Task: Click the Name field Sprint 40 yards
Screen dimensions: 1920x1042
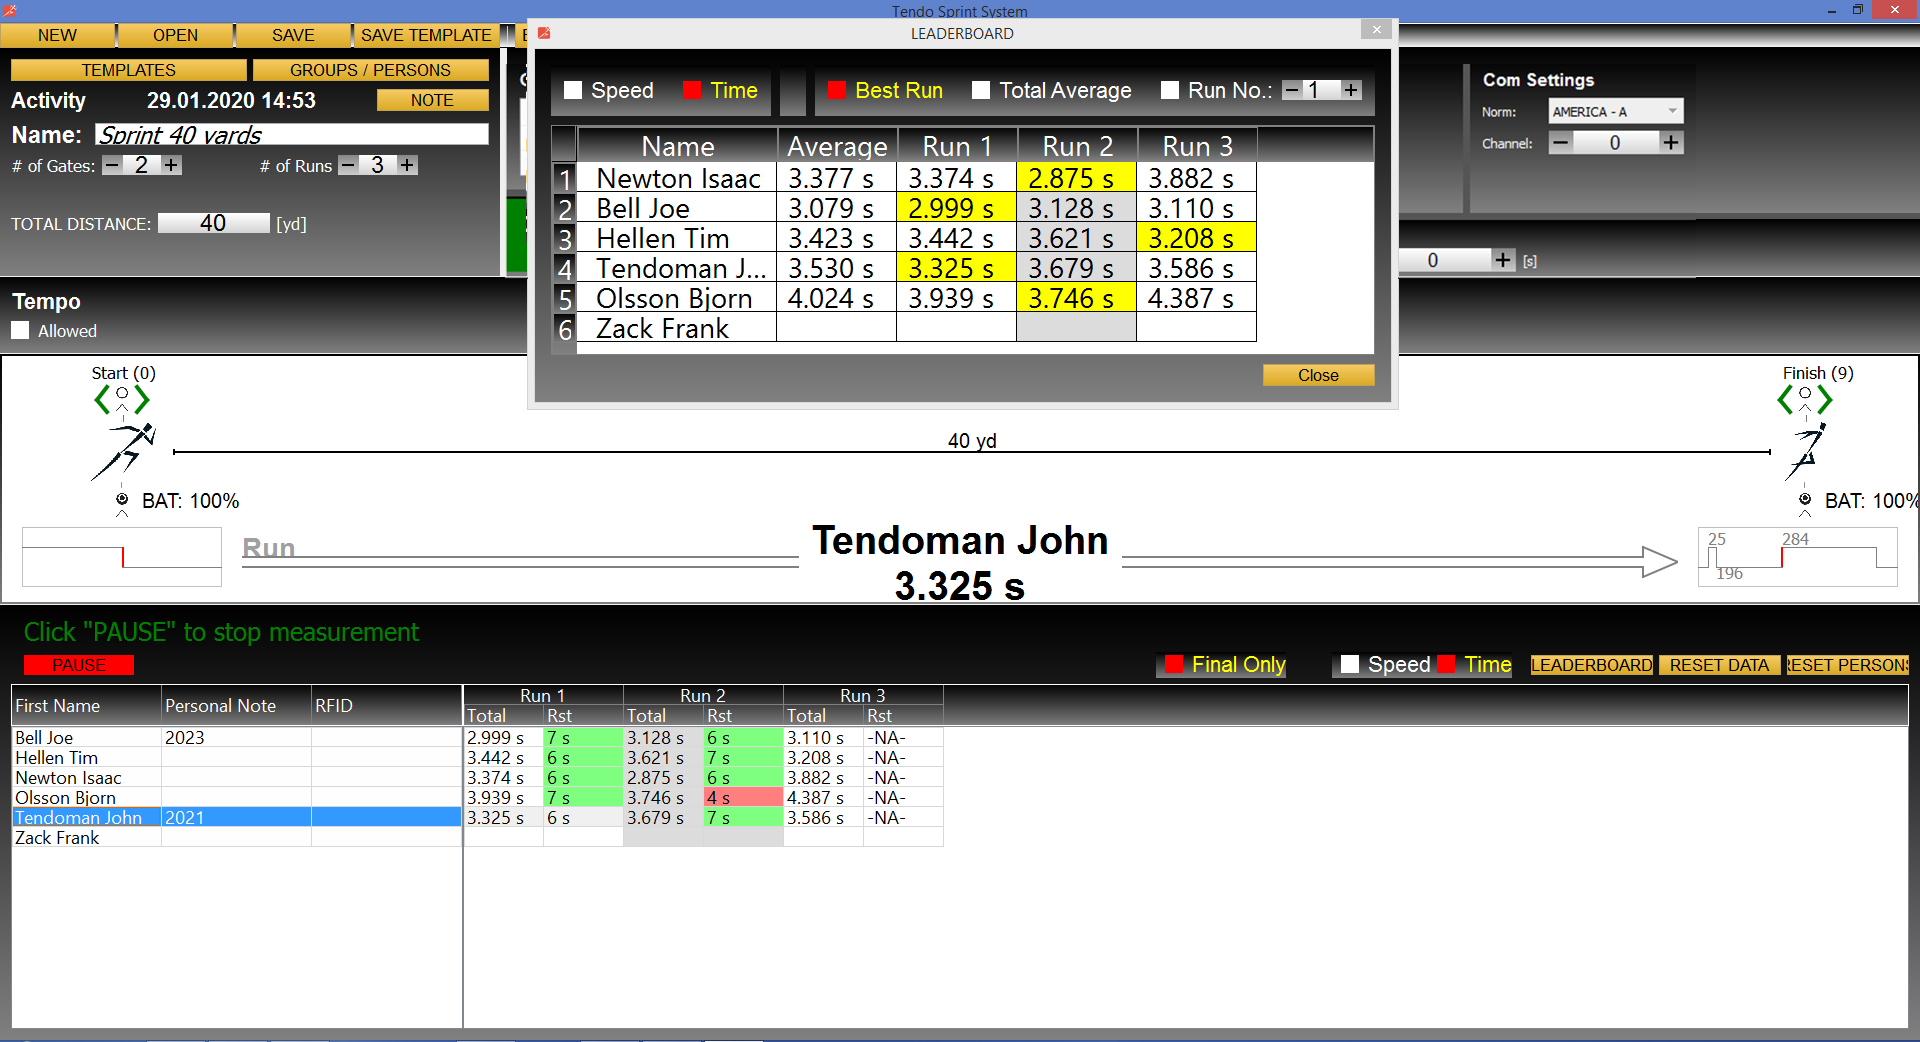Action: point(292,134)
